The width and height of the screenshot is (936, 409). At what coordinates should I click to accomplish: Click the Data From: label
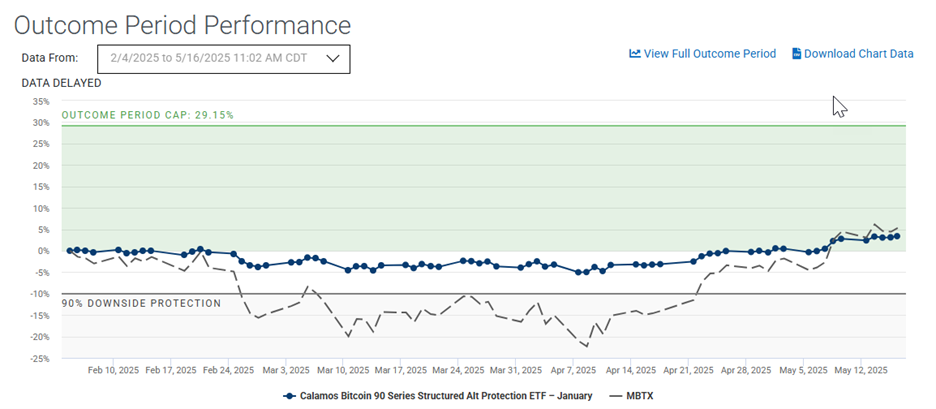coord(50,59)
